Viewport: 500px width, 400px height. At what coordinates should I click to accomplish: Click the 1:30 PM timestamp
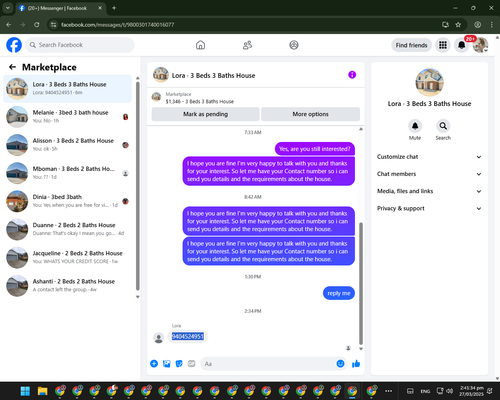tap(253, 277)
